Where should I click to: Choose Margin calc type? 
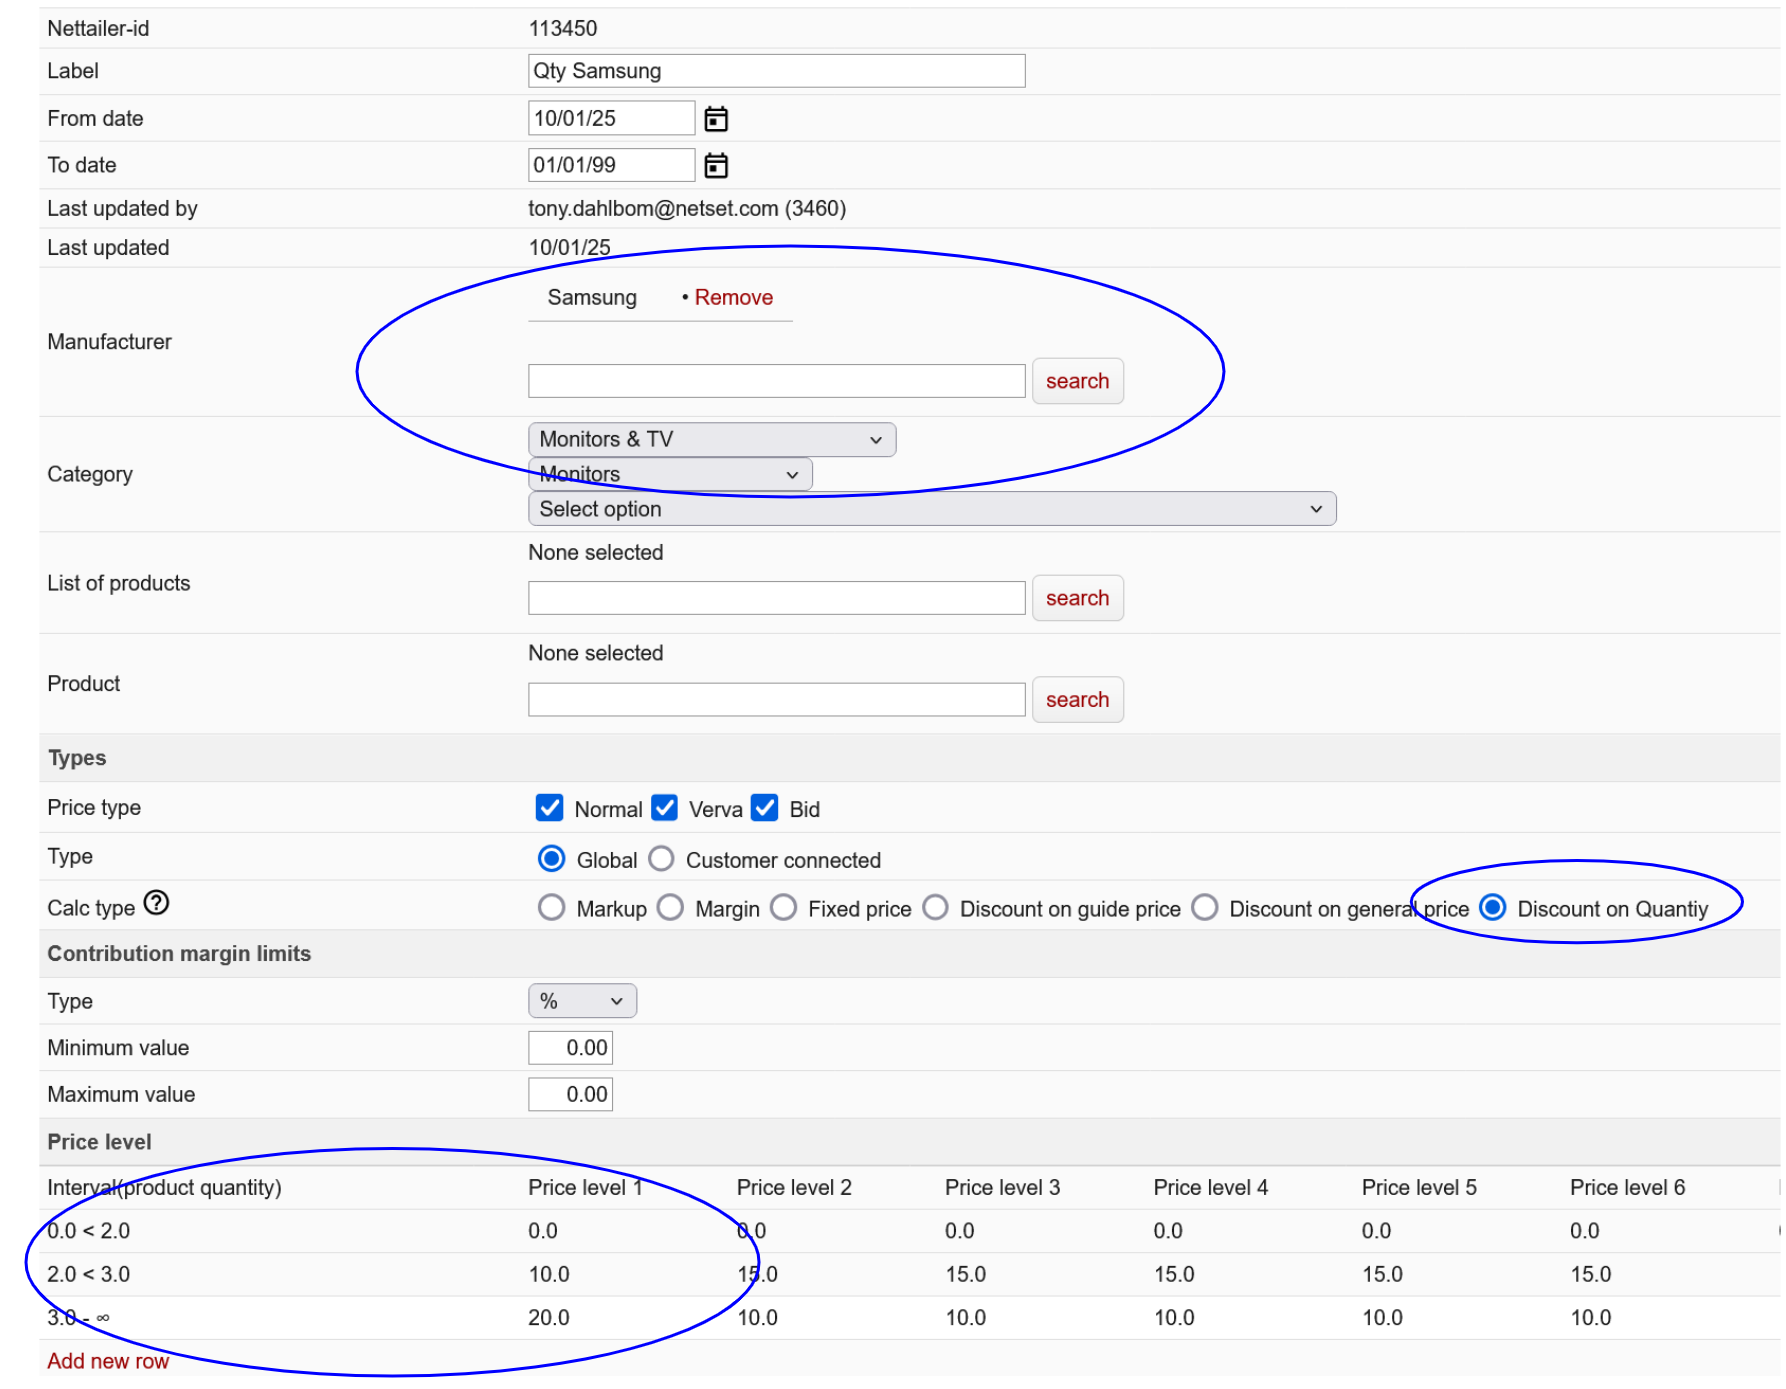click(x=670, y=908)
